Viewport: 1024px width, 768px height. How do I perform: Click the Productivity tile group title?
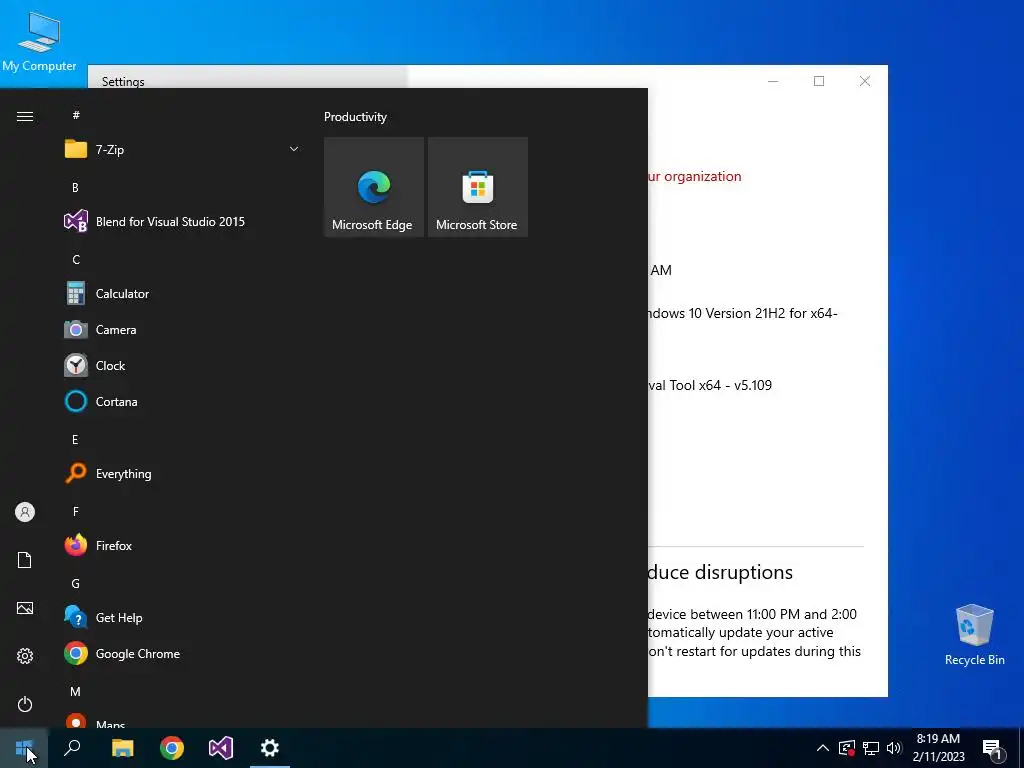(355, 117)
